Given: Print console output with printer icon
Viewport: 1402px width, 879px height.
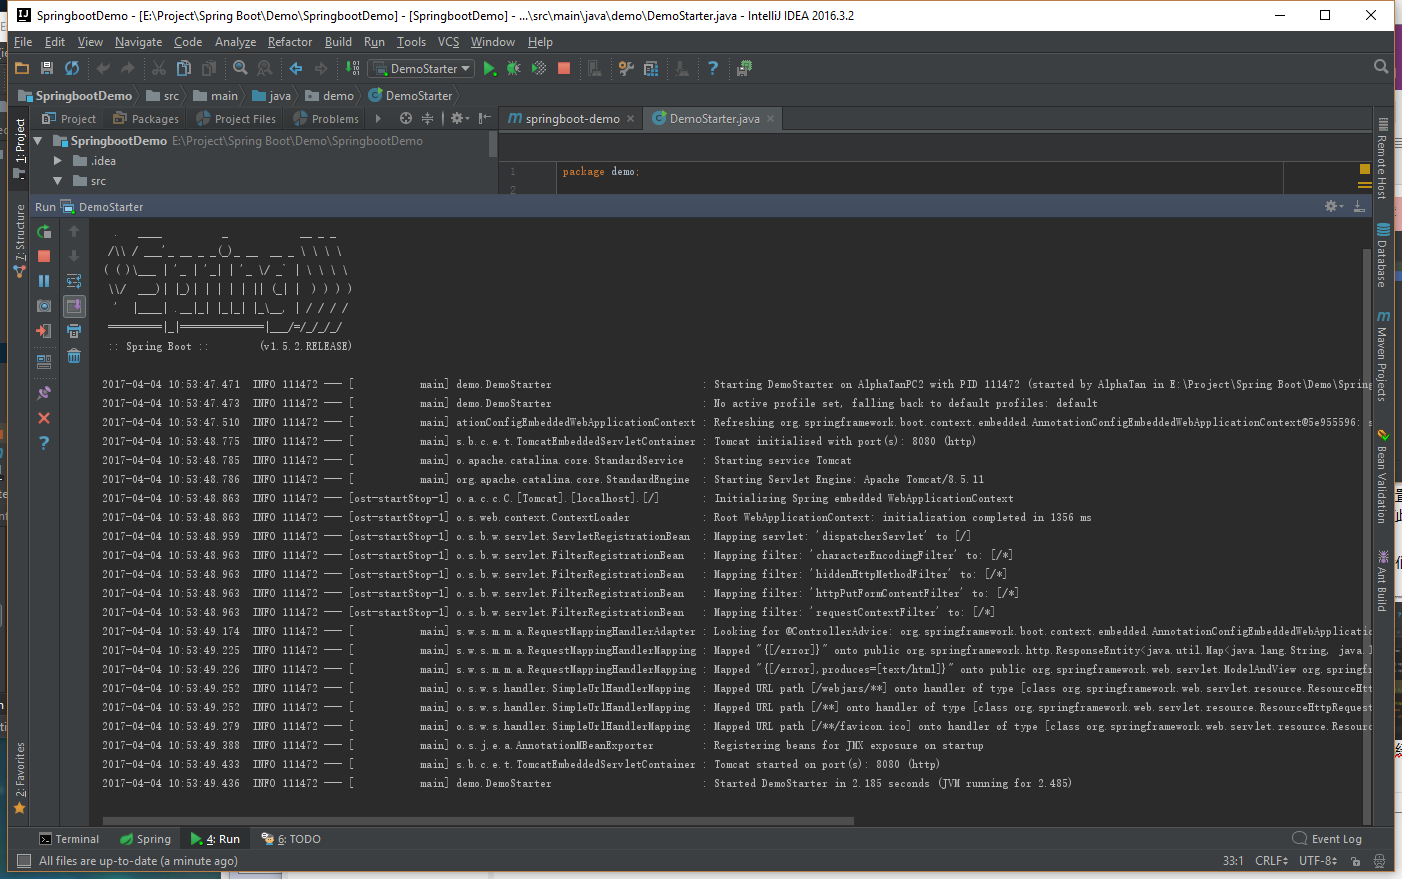Looking at the screenshot, I should 74,331.
